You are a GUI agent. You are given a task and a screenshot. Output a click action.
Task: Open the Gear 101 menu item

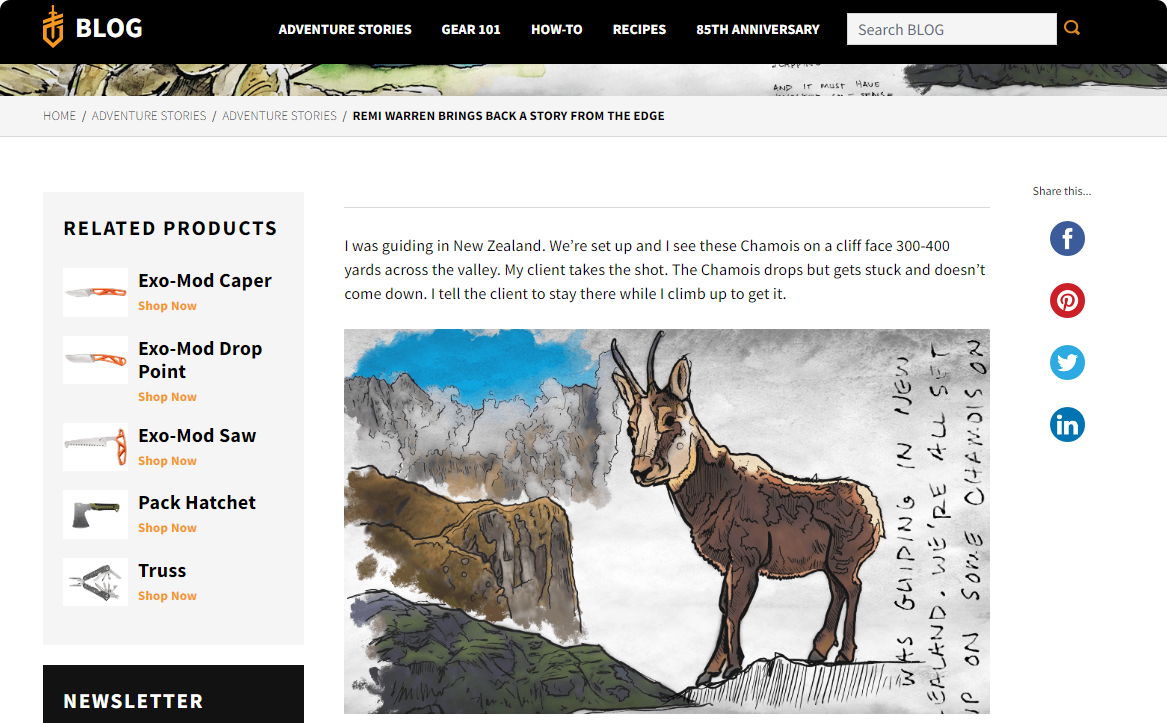(x=471, y=30)
